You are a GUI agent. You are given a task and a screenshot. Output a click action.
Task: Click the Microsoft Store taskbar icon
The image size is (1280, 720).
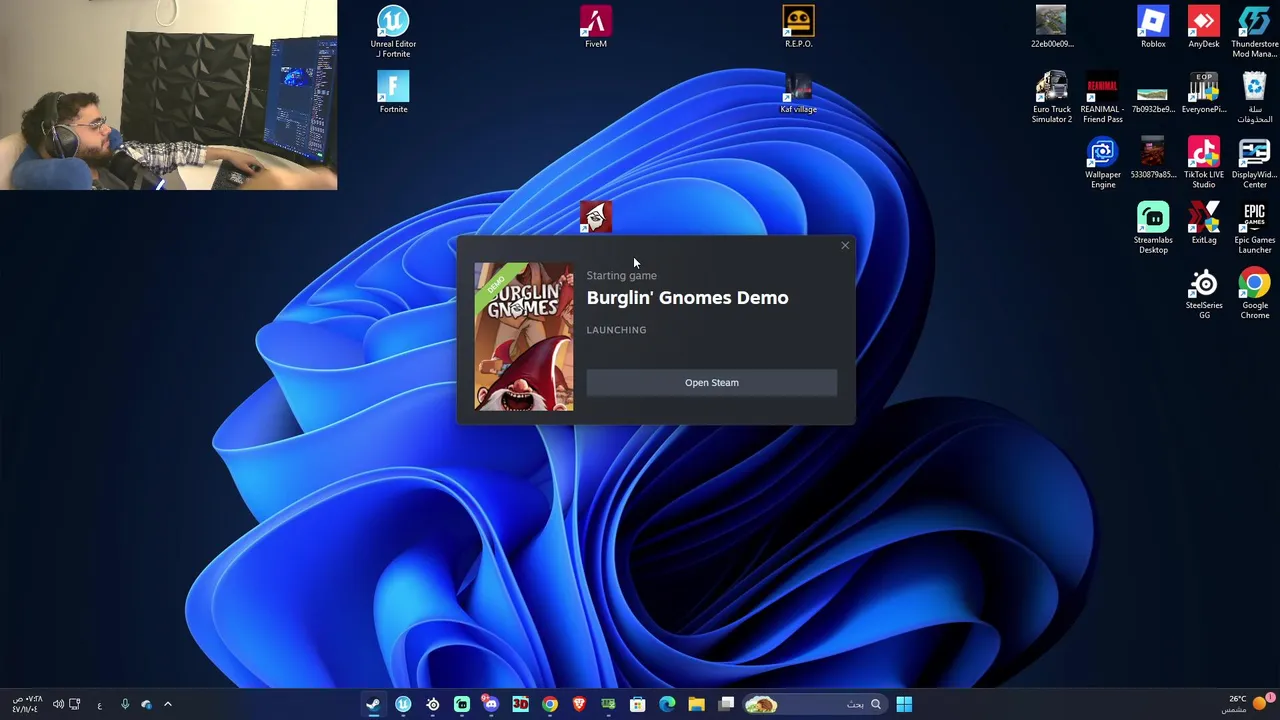tap(637, 704)
